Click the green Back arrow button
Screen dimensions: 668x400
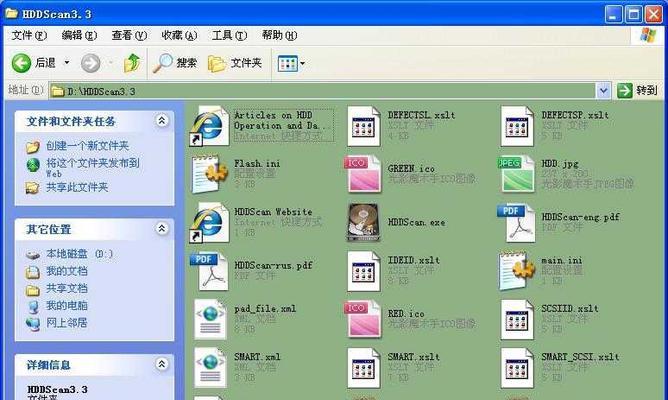pos(21,63)
